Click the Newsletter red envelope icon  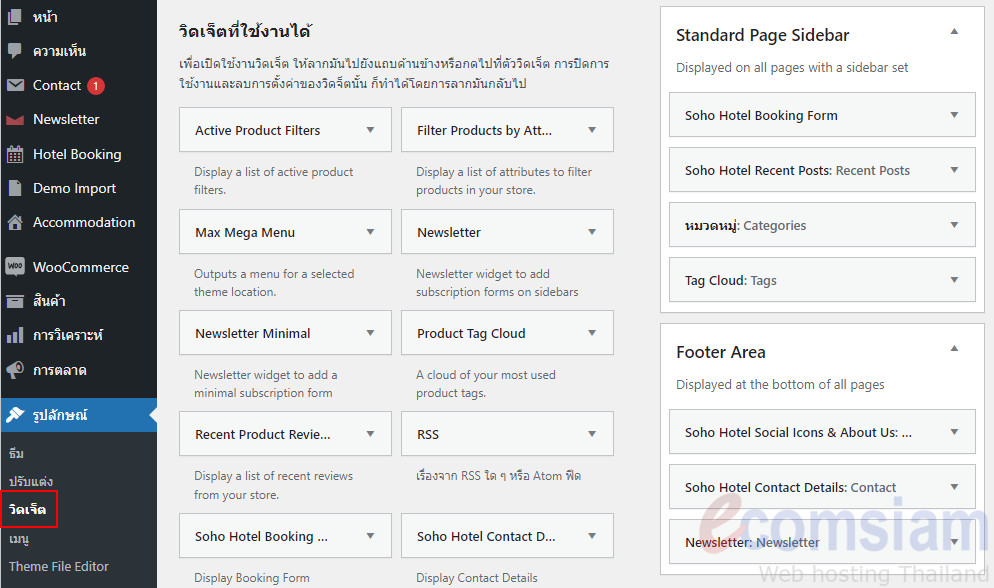click(x=15, y=119)
